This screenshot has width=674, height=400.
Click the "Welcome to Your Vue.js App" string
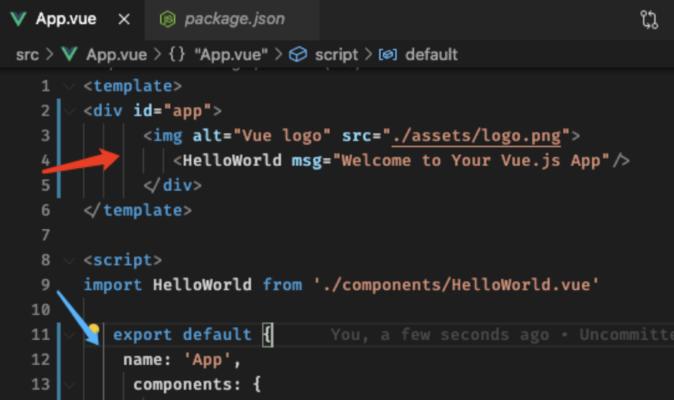coord(472,161)
